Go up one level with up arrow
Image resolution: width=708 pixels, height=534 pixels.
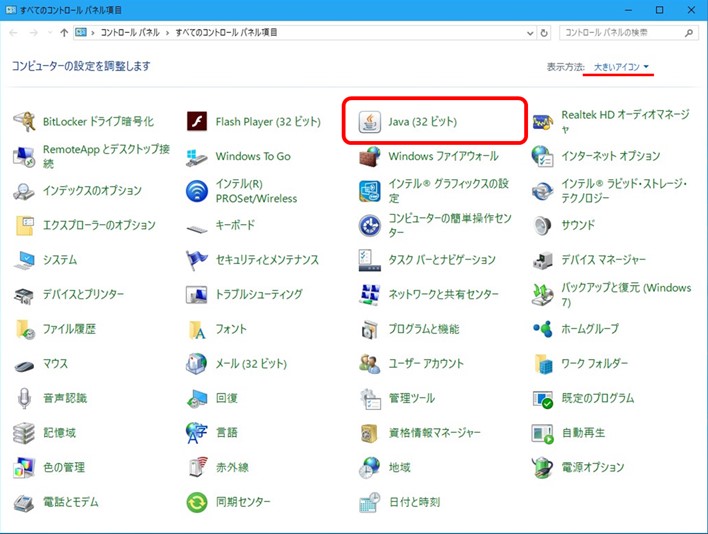click(x=64, y=33)
